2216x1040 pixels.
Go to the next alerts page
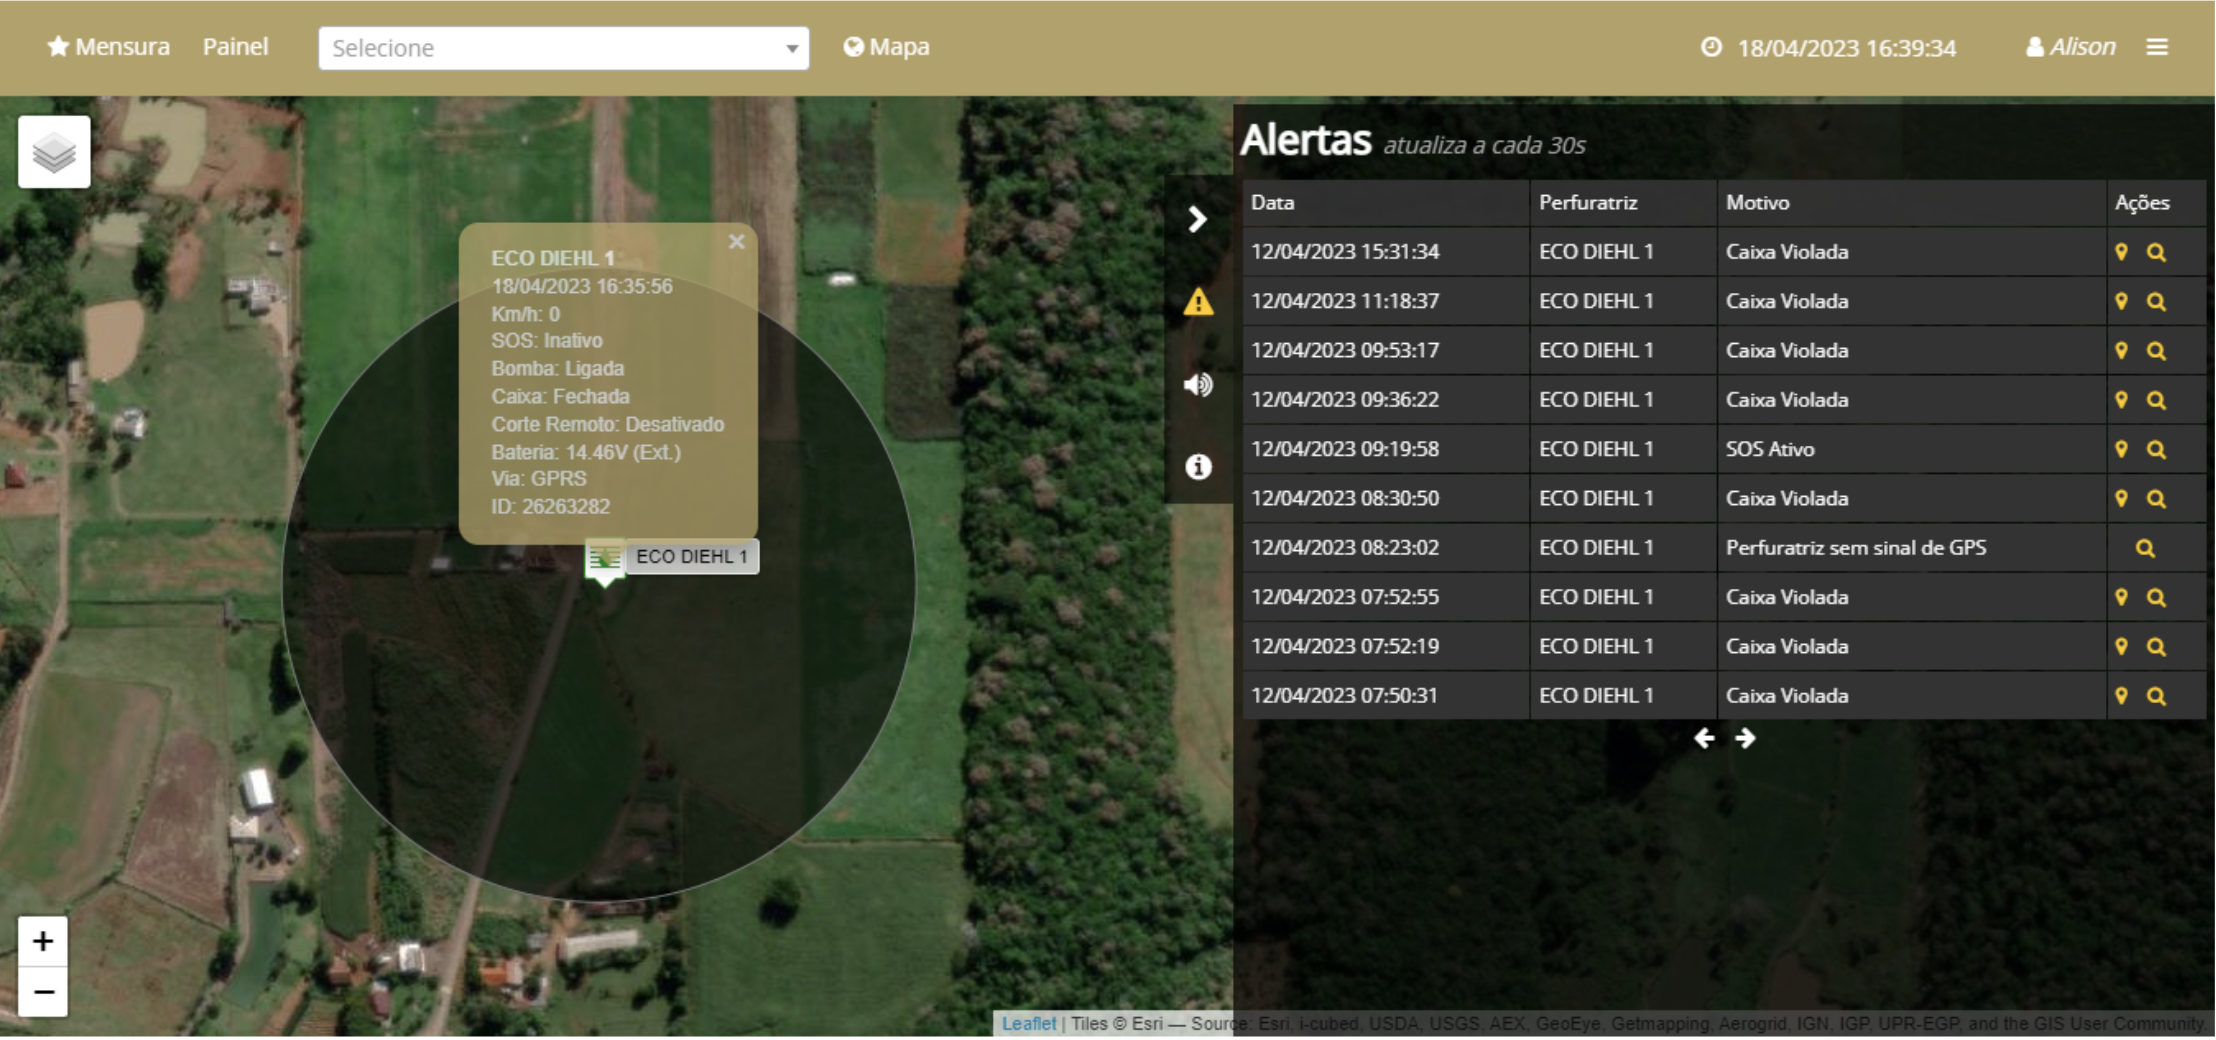tap(1745, 738)
